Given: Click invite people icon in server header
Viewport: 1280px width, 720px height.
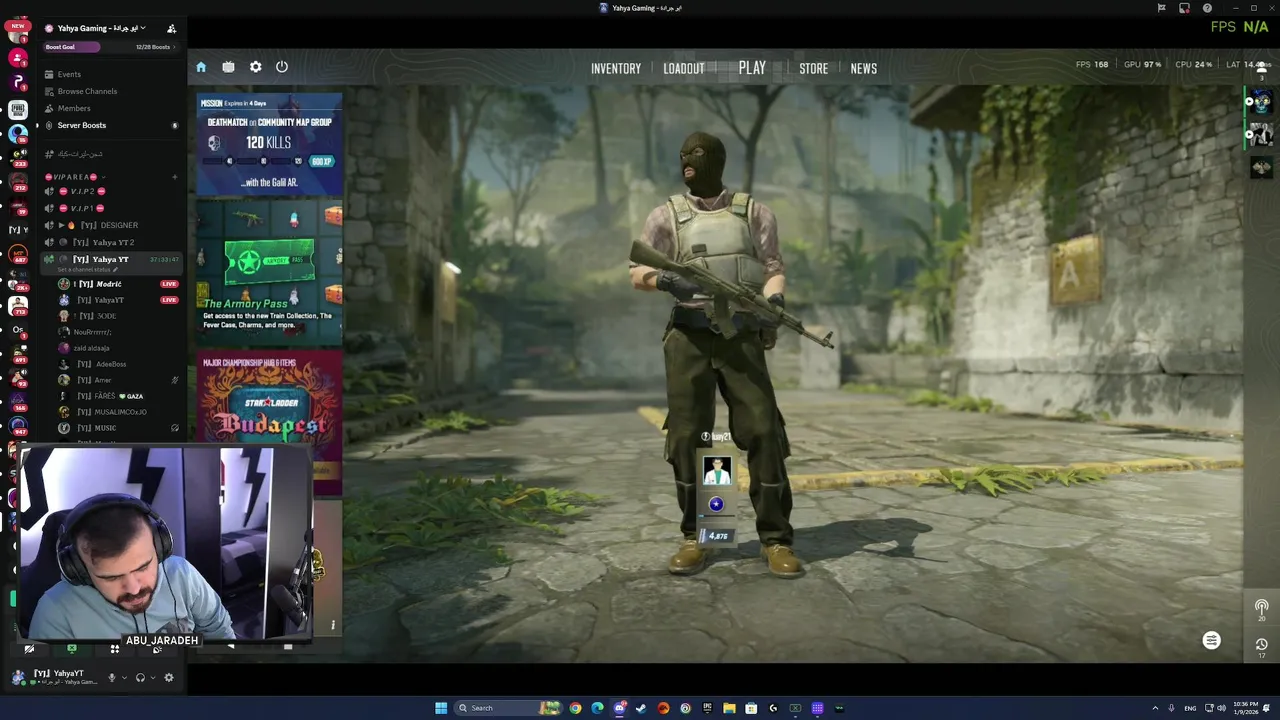Looking at the screenshot, I should (171, 28).
